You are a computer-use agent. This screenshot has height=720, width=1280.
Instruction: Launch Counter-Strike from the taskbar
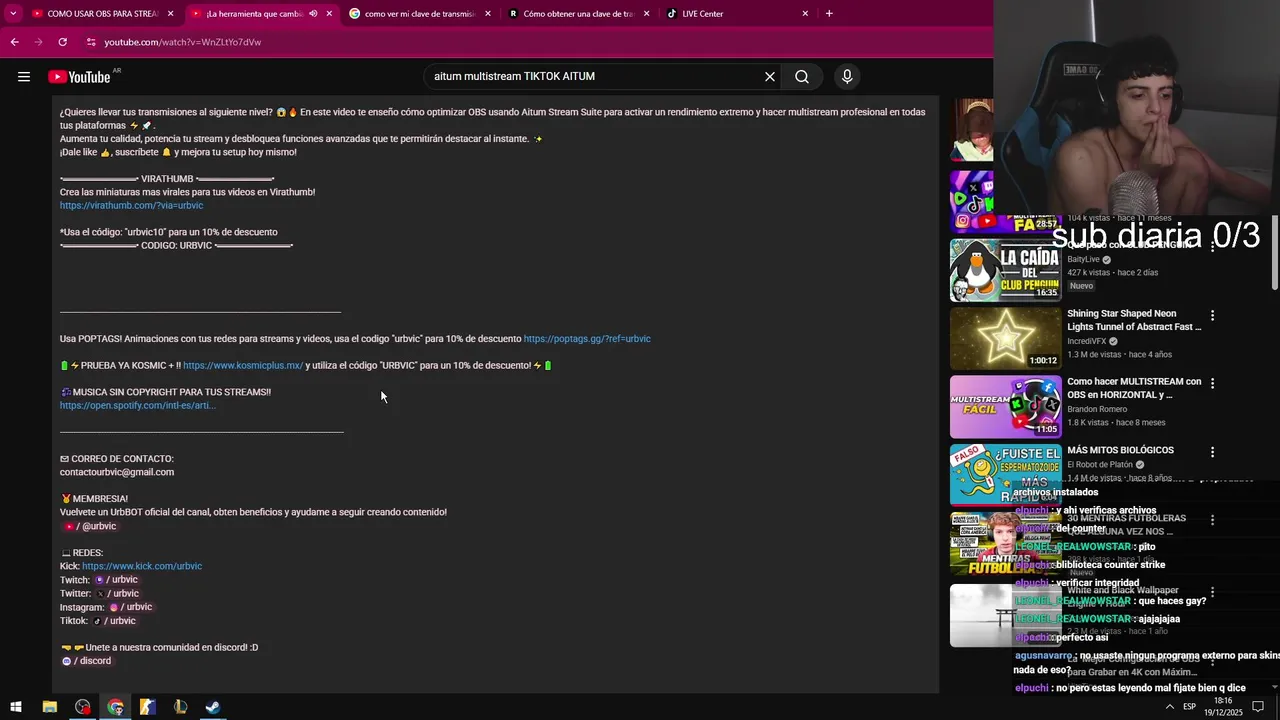(x=147, y=707)
